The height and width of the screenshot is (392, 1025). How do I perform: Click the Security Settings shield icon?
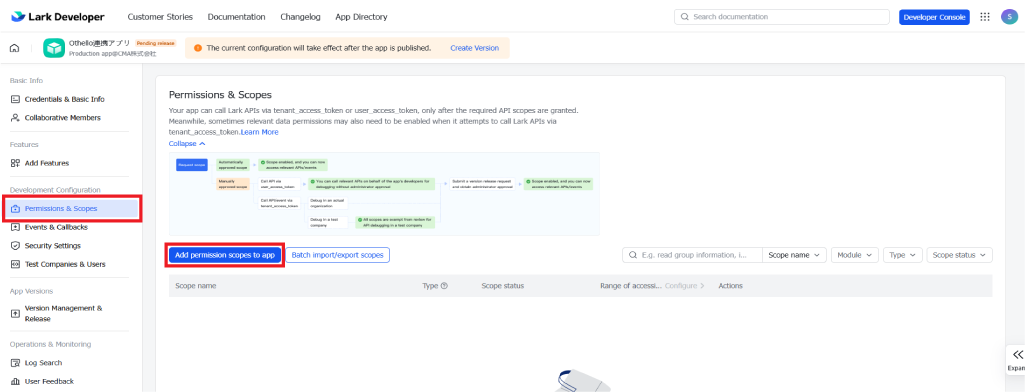[x=16, y=246]
